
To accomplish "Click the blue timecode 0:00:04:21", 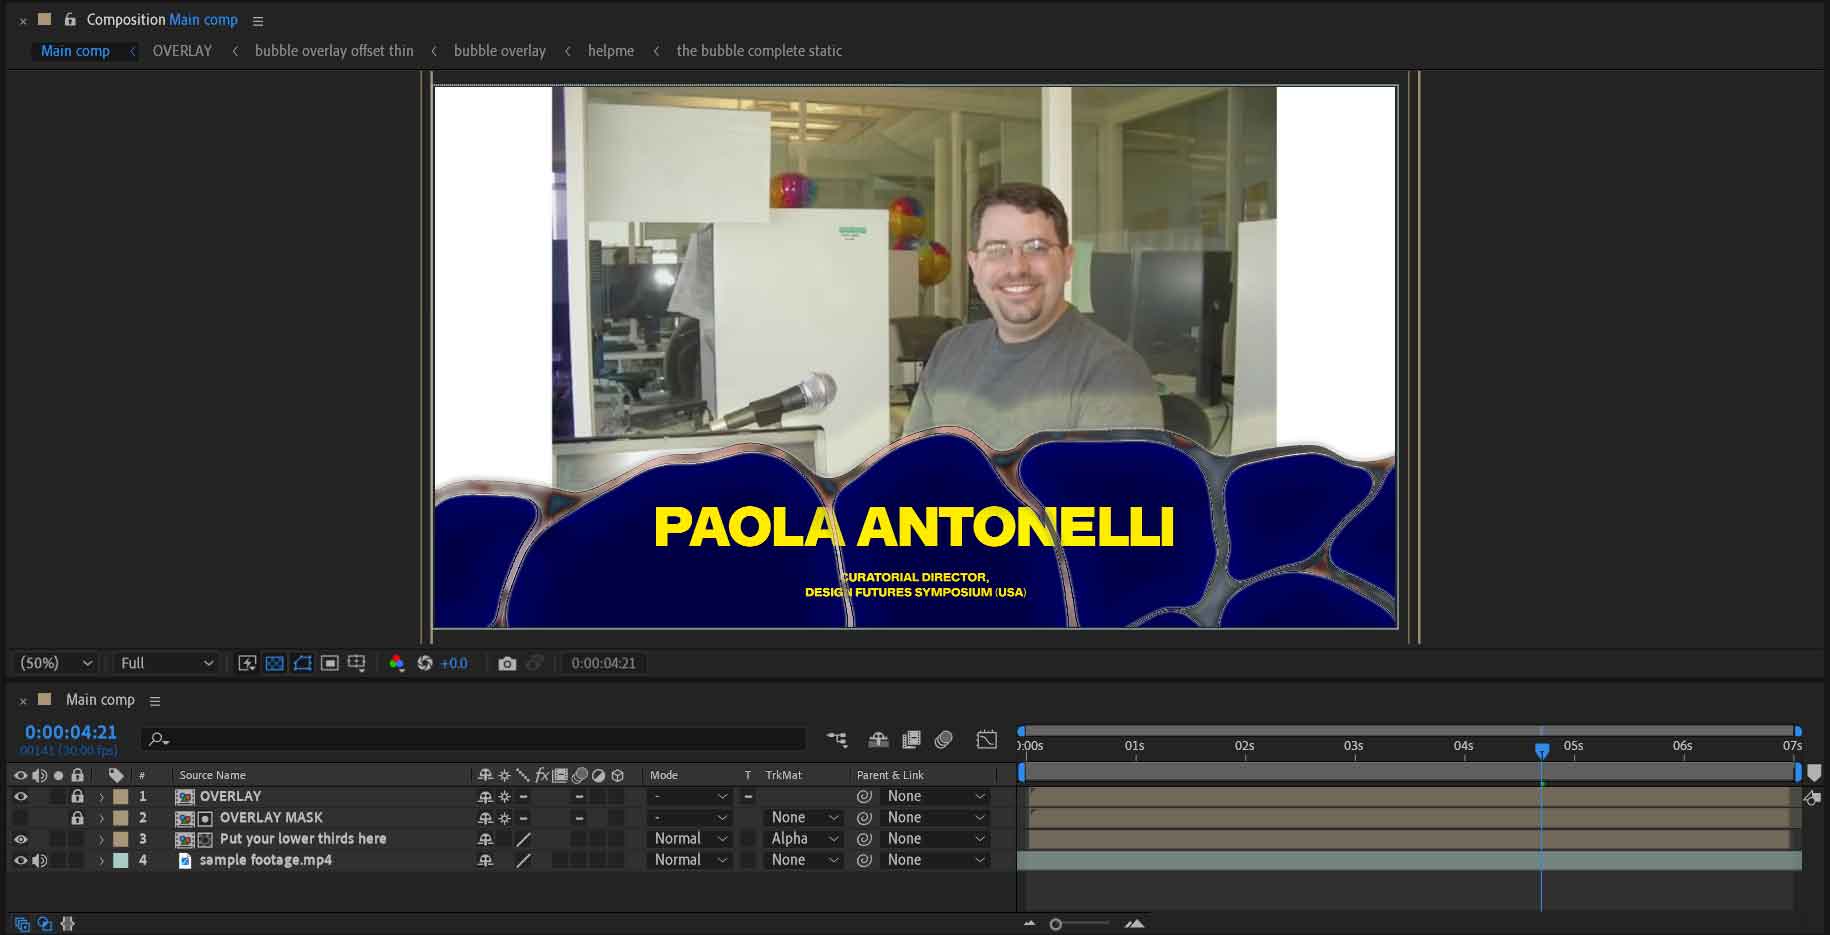I will click(x=71, y=732).
